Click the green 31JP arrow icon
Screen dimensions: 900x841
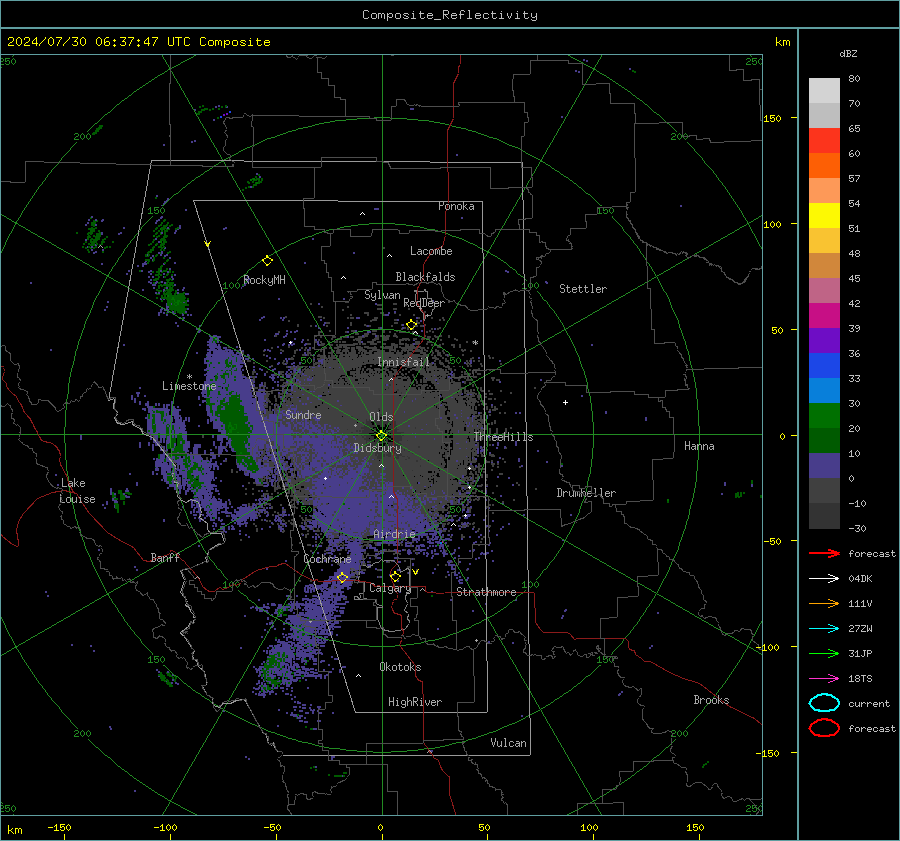[824, 653]
